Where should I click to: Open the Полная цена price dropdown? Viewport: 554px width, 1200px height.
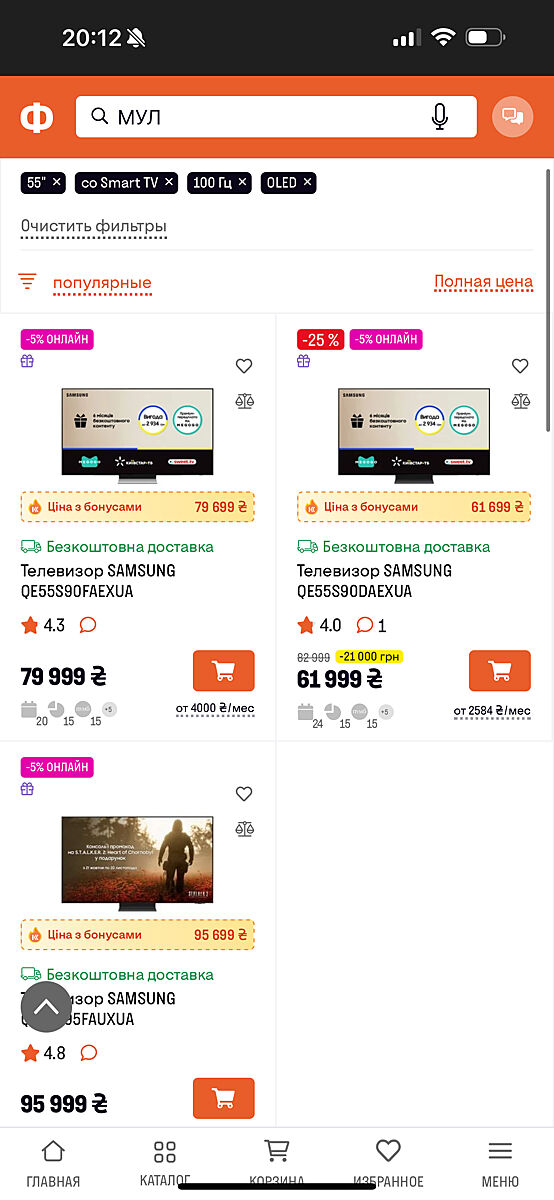click(x=483, y=283)
